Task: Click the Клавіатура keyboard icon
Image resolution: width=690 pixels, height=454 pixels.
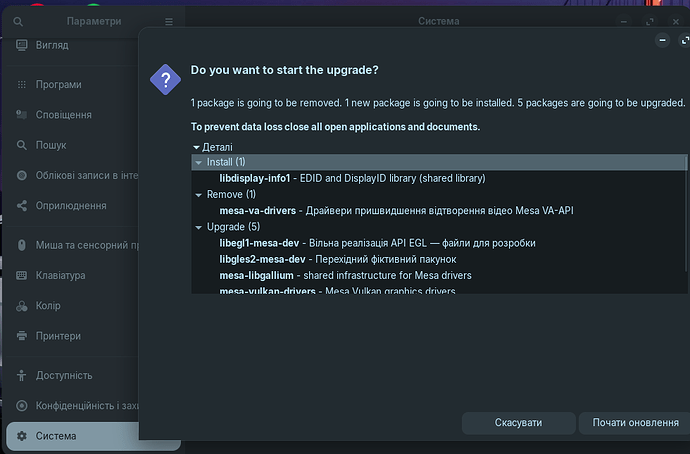Action: [x=22, y=275]
